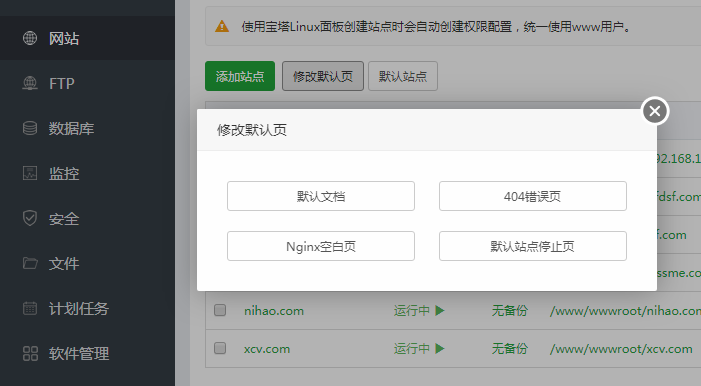This screenshot has height=386, width=701.
Task: Choose 404错误页 in the dialog
Action: [533, 196]
